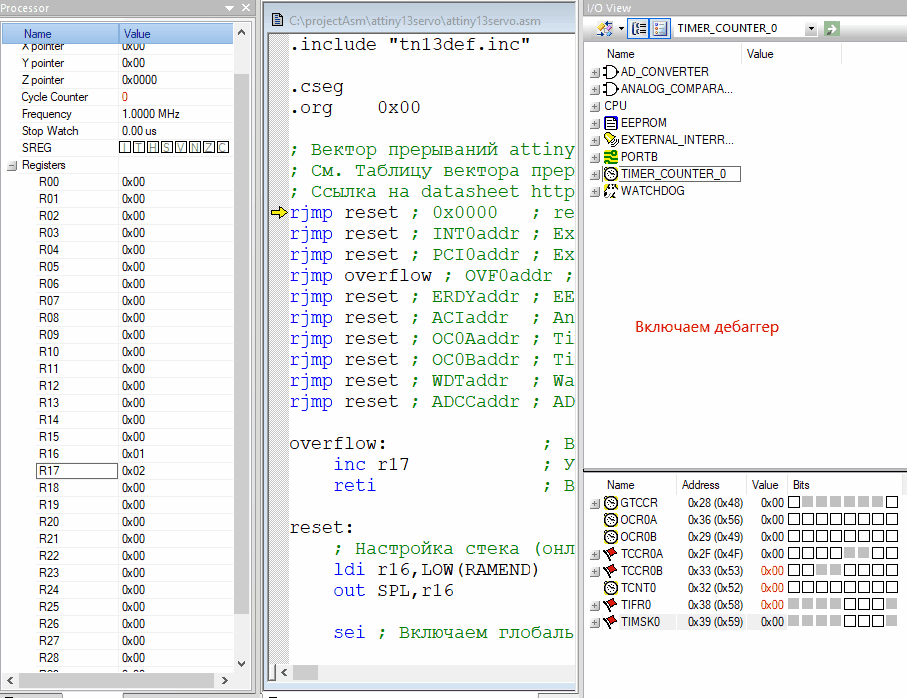Select the ANALOG_COMPARA... tree item
The width and height of the screenshot is (907, 698).
(x=676, y=89)
